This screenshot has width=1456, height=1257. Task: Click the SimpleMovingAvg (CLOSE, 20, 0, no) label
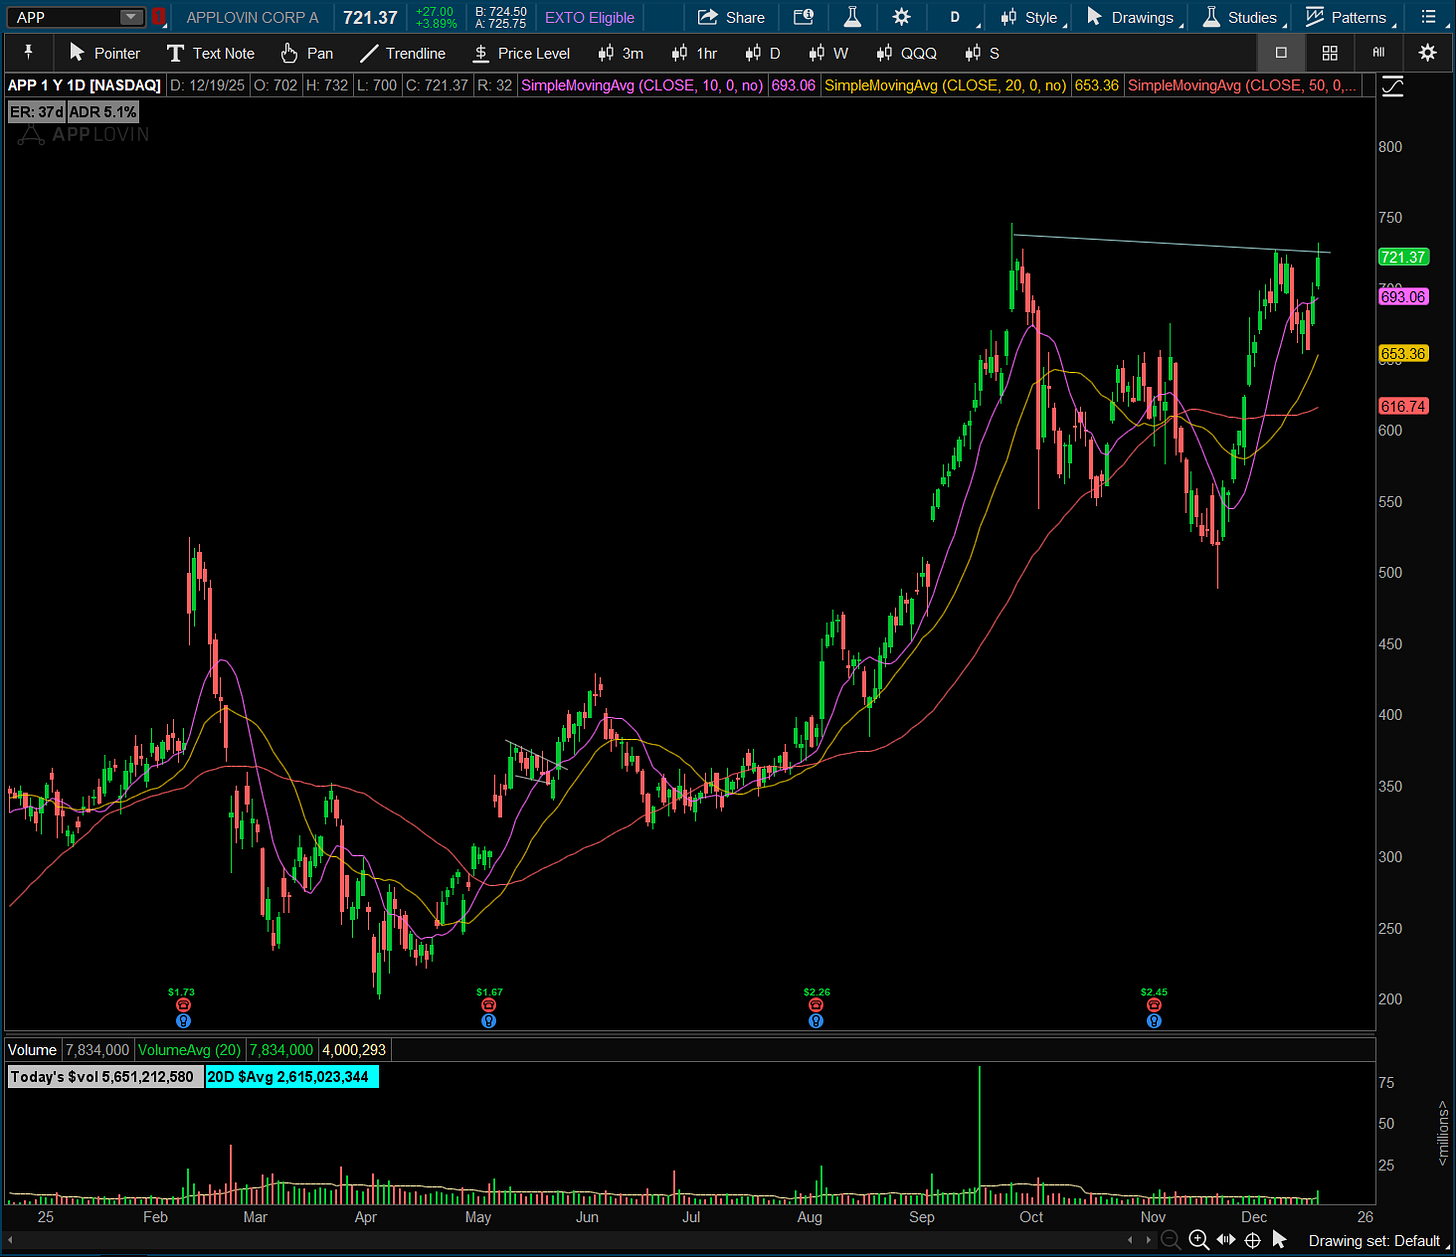pos(945,85)
